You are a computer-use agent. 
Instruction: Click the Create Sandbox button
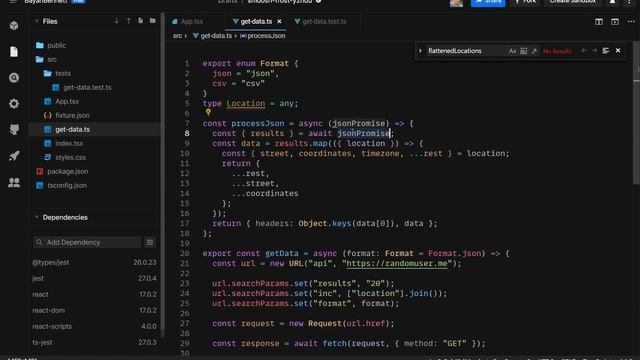click(x=573, y=2)
